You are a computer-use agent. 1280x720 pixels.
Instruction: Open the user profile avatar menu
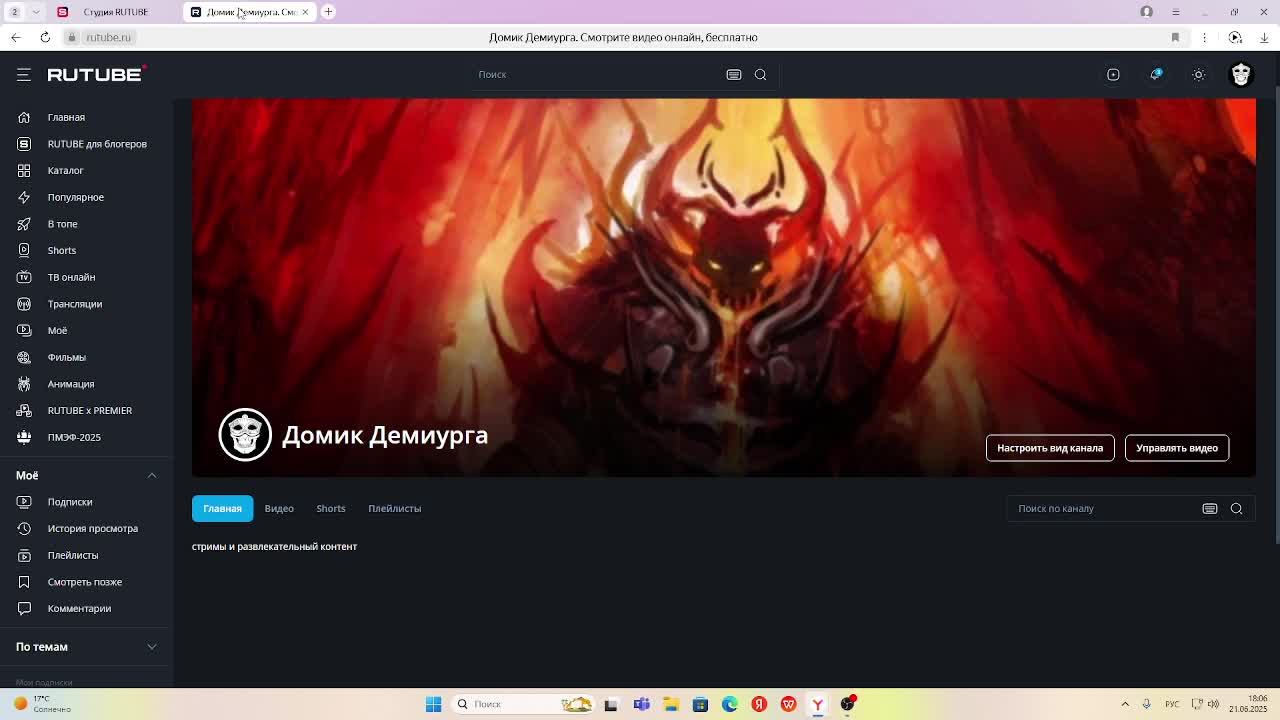[1241, 74]
